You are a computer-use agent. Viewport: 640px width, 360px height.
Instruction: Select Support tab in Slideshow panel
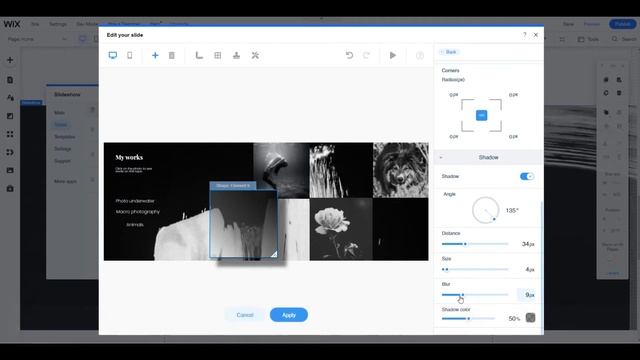tap(62, 161)
